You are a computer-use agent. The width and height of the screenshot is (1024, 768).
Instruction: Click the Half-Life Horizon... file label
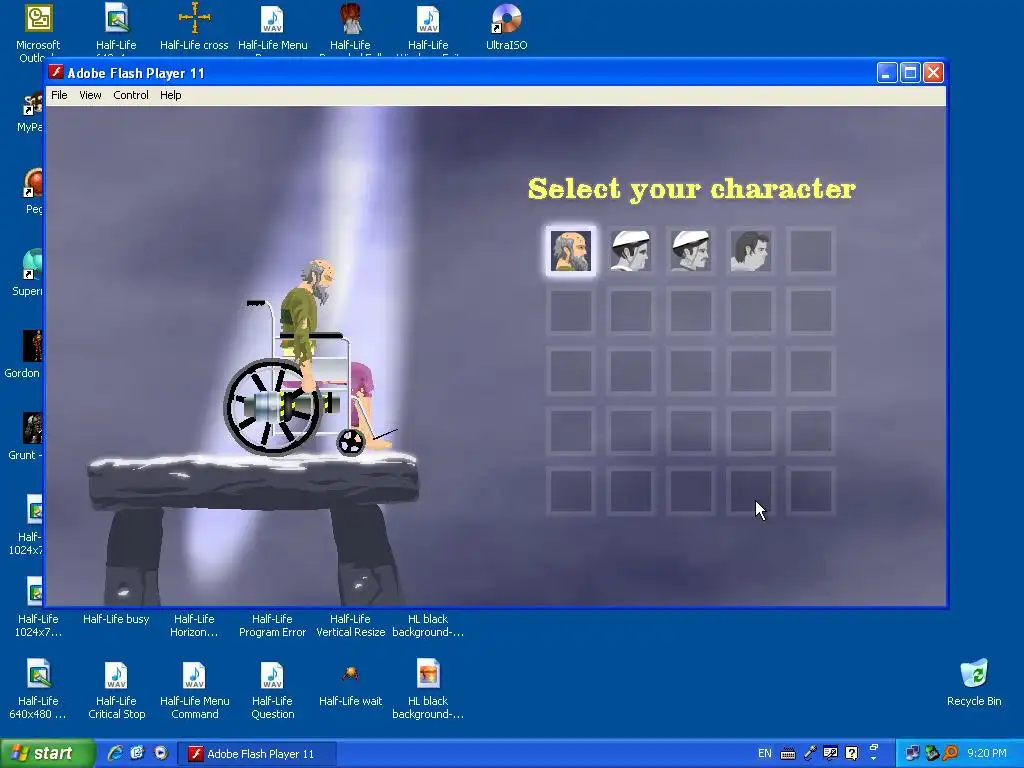pos(194,626)
